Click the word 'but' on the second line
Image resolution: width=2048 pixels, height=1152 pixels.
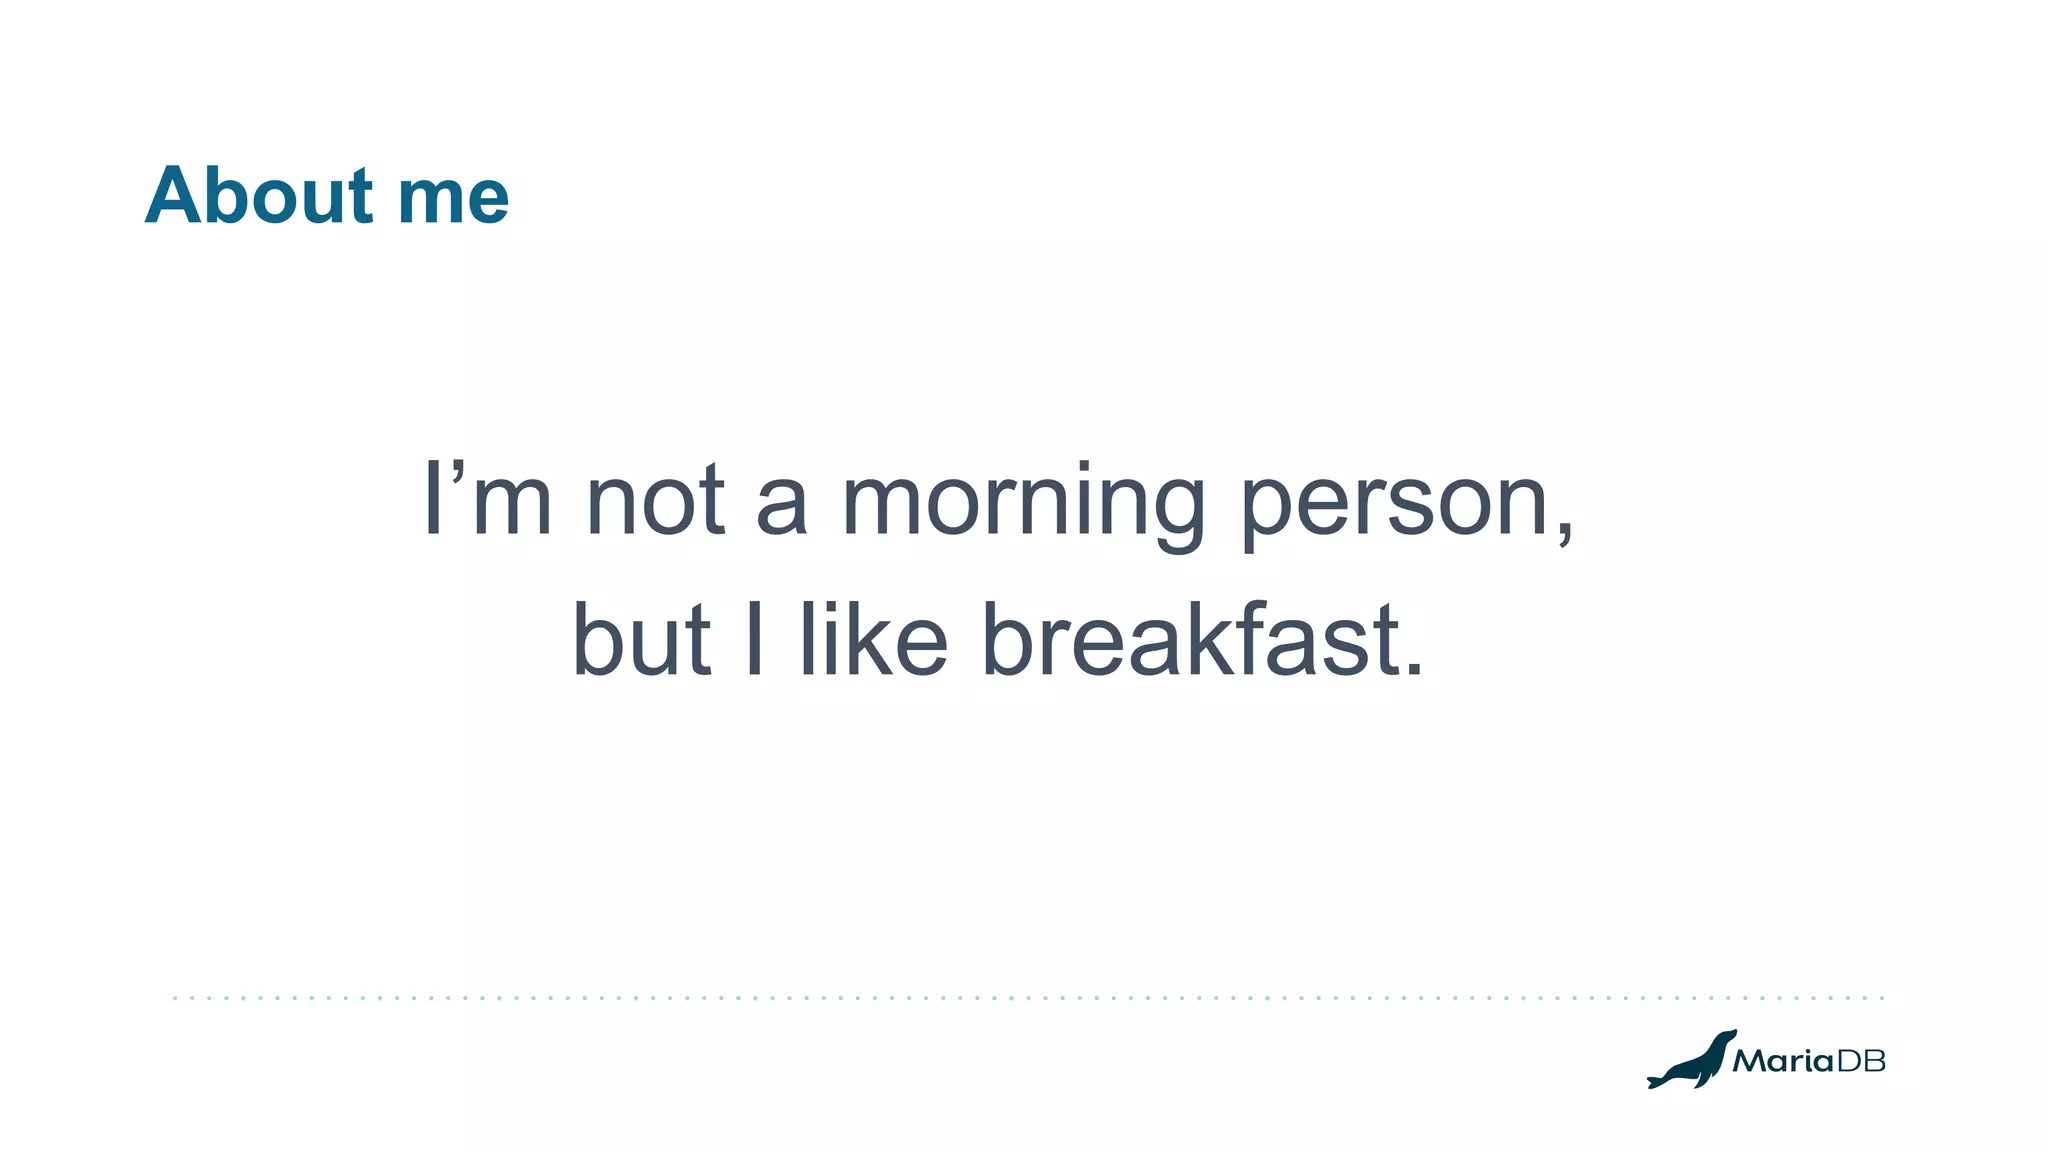click(x=641, y=640)
